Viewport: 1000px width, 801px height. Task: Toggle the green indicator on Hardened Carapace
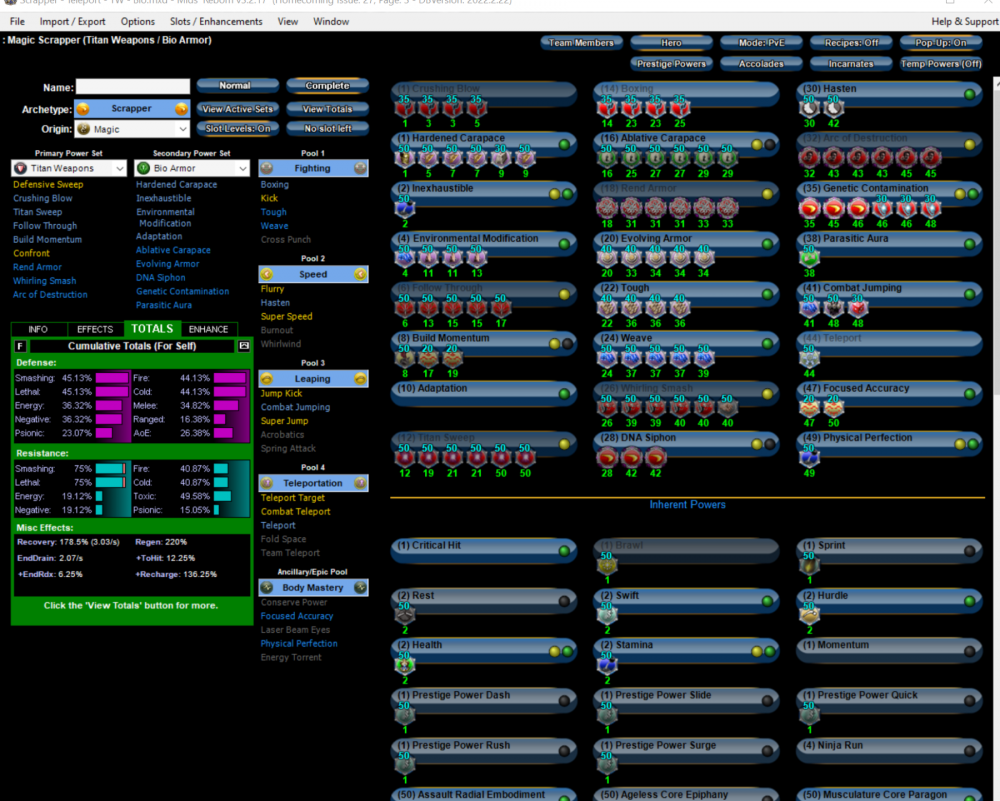click(564, 144)
